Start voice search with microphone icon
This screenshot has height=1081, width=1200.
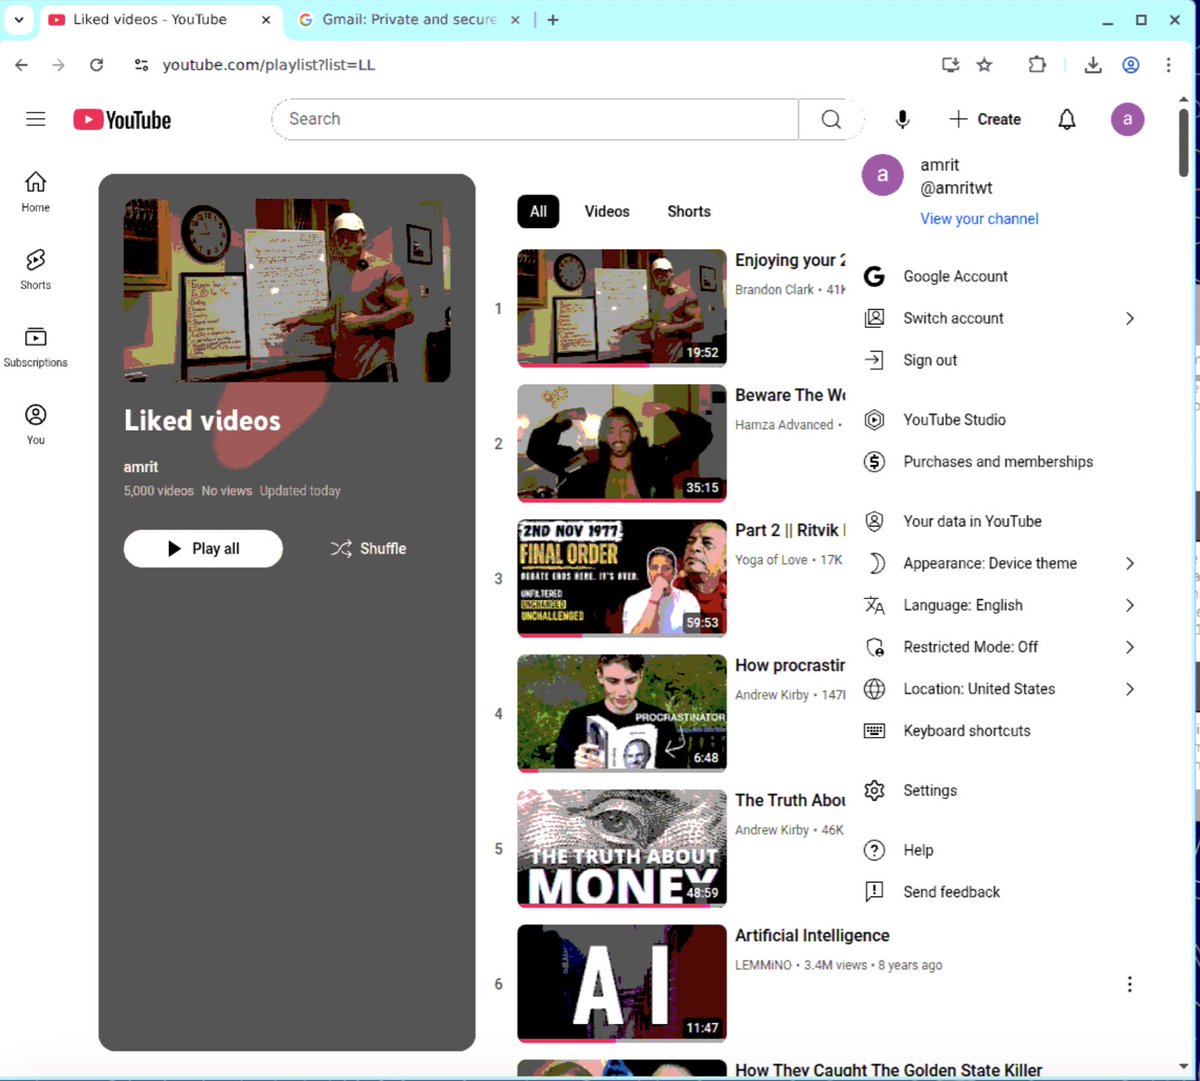902,119
